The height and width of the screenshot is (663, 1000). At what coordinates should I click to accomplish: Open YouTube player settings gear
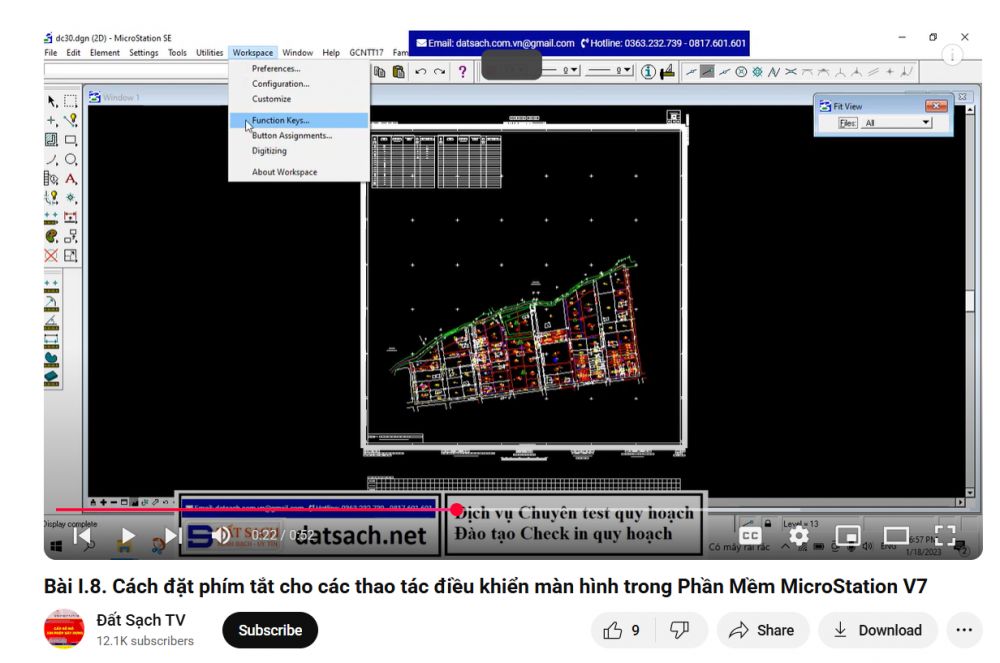[x=799, y=536]
